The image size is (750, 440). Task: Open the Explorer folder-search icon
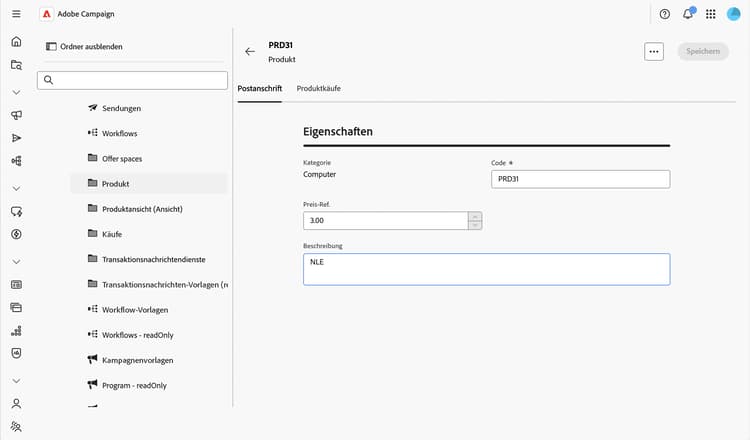click(16, 65)
